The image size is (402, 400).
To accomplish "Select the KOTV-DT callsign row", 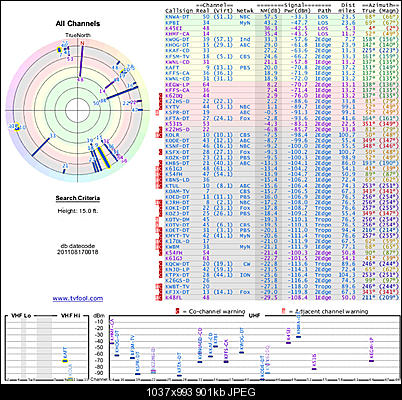I will pyautogui.click(x=282, y=225).
